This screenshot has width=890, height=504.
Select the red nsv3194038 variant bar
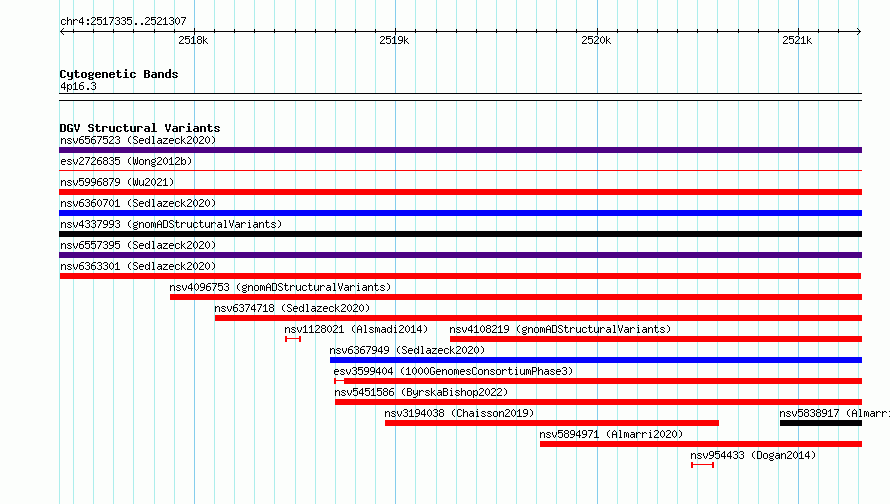point(552,423)
